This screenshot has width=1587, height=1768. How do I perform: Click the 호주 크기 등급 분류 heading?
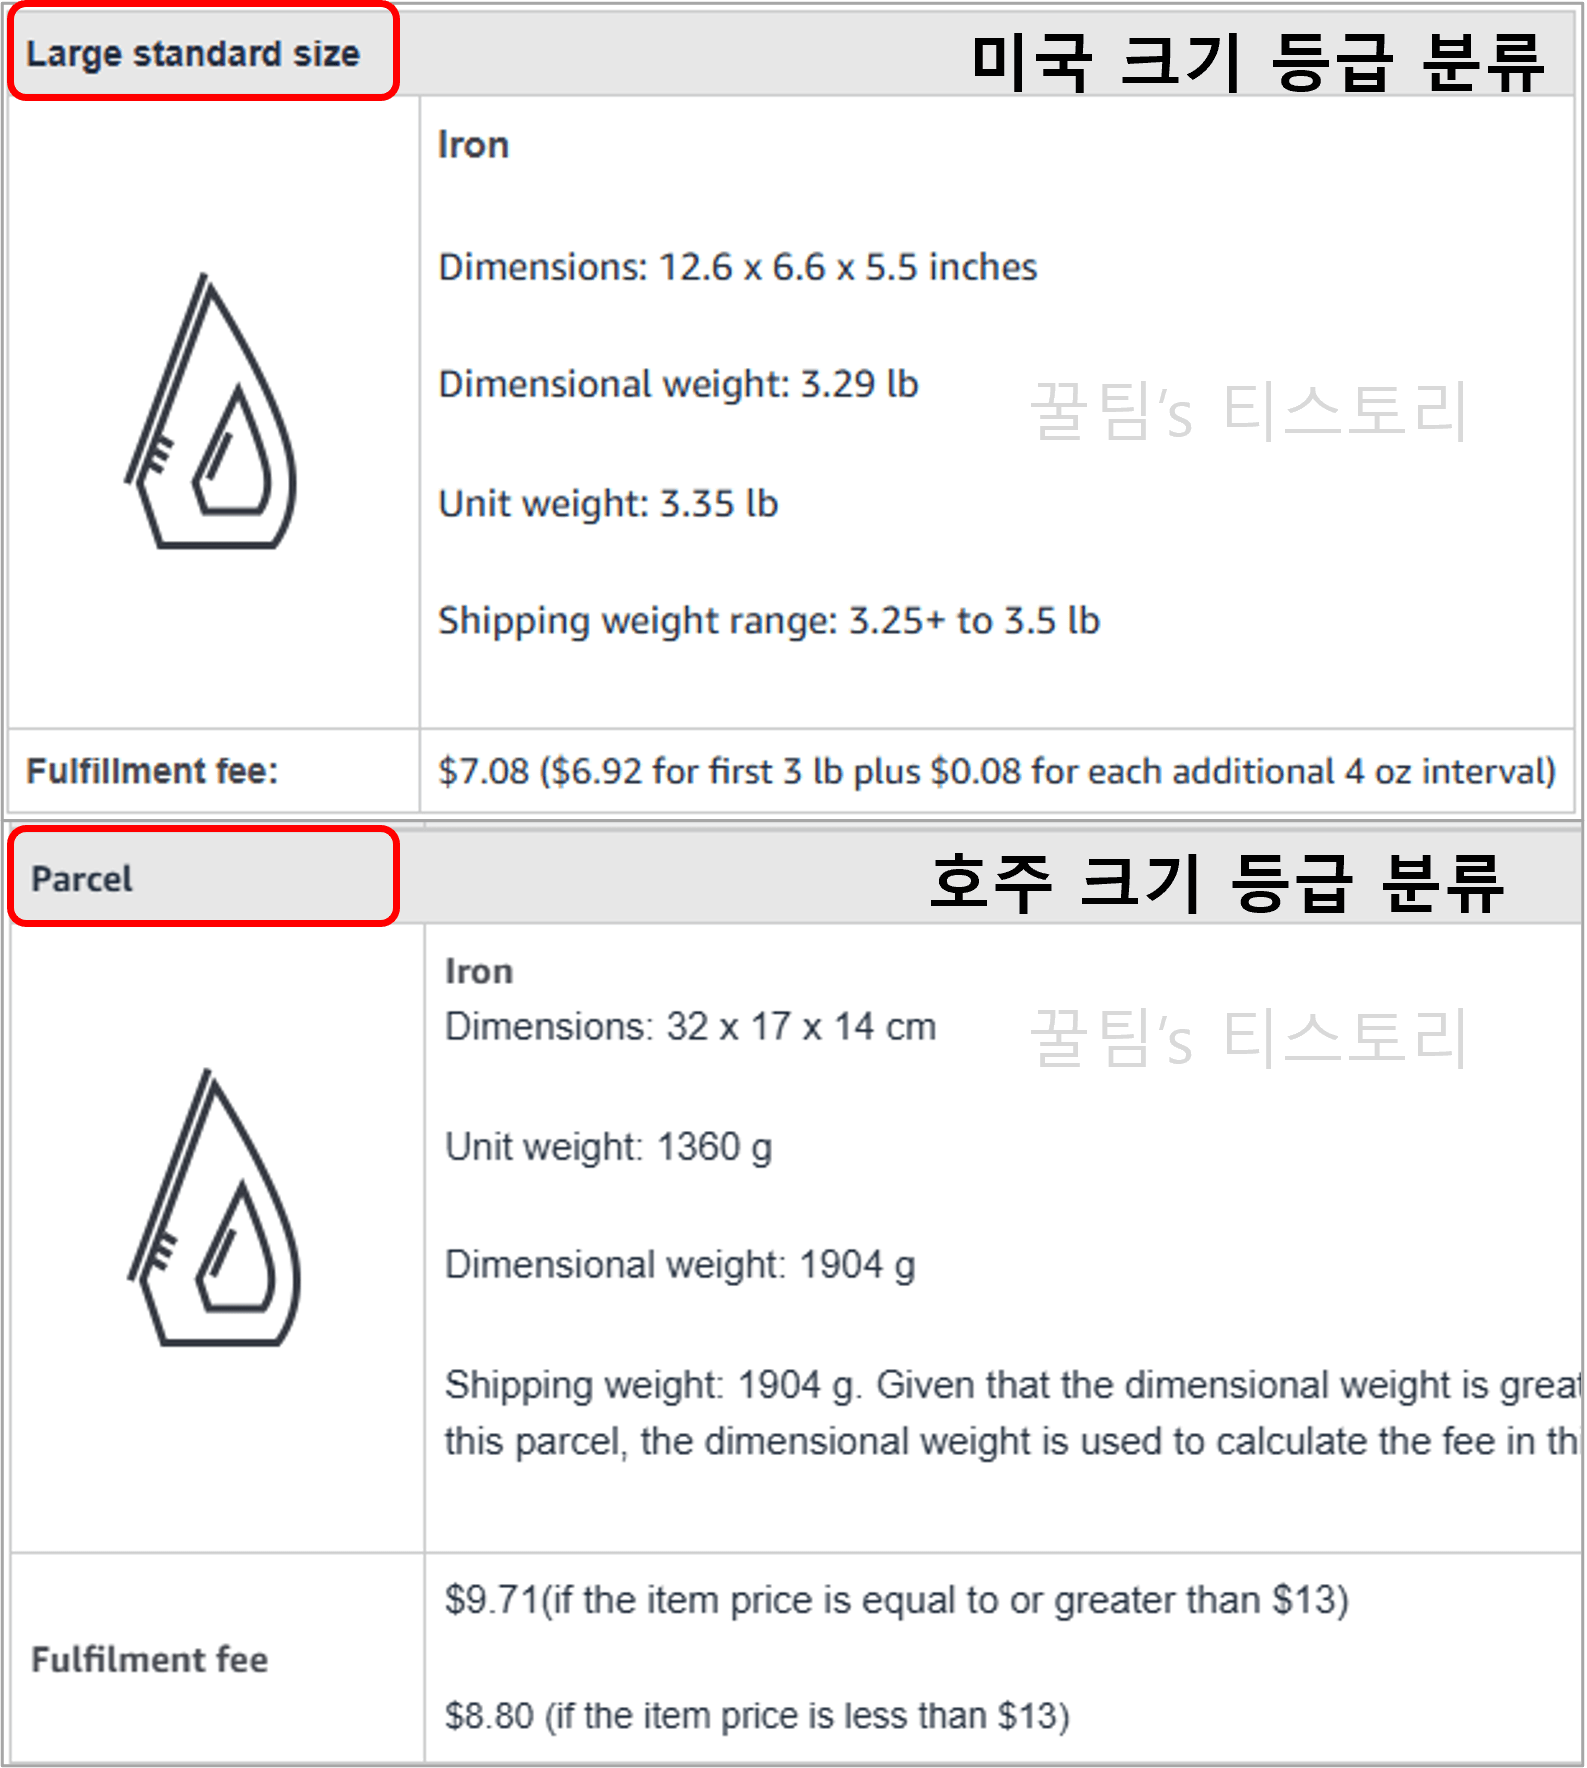point(1217,883)
